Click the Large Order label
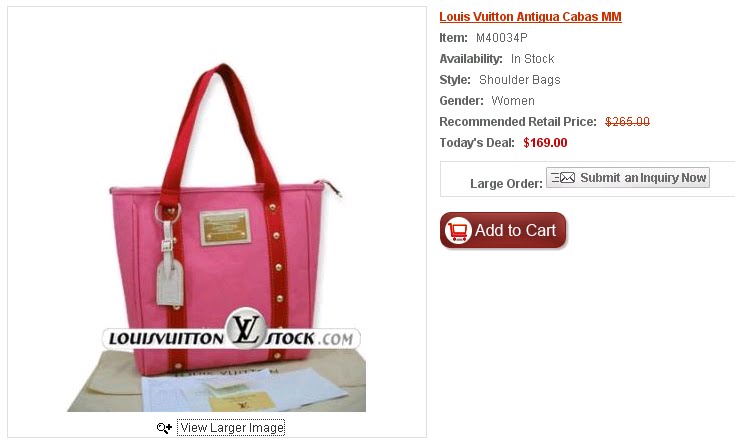 pyautogui.click(x=506, y=183)
